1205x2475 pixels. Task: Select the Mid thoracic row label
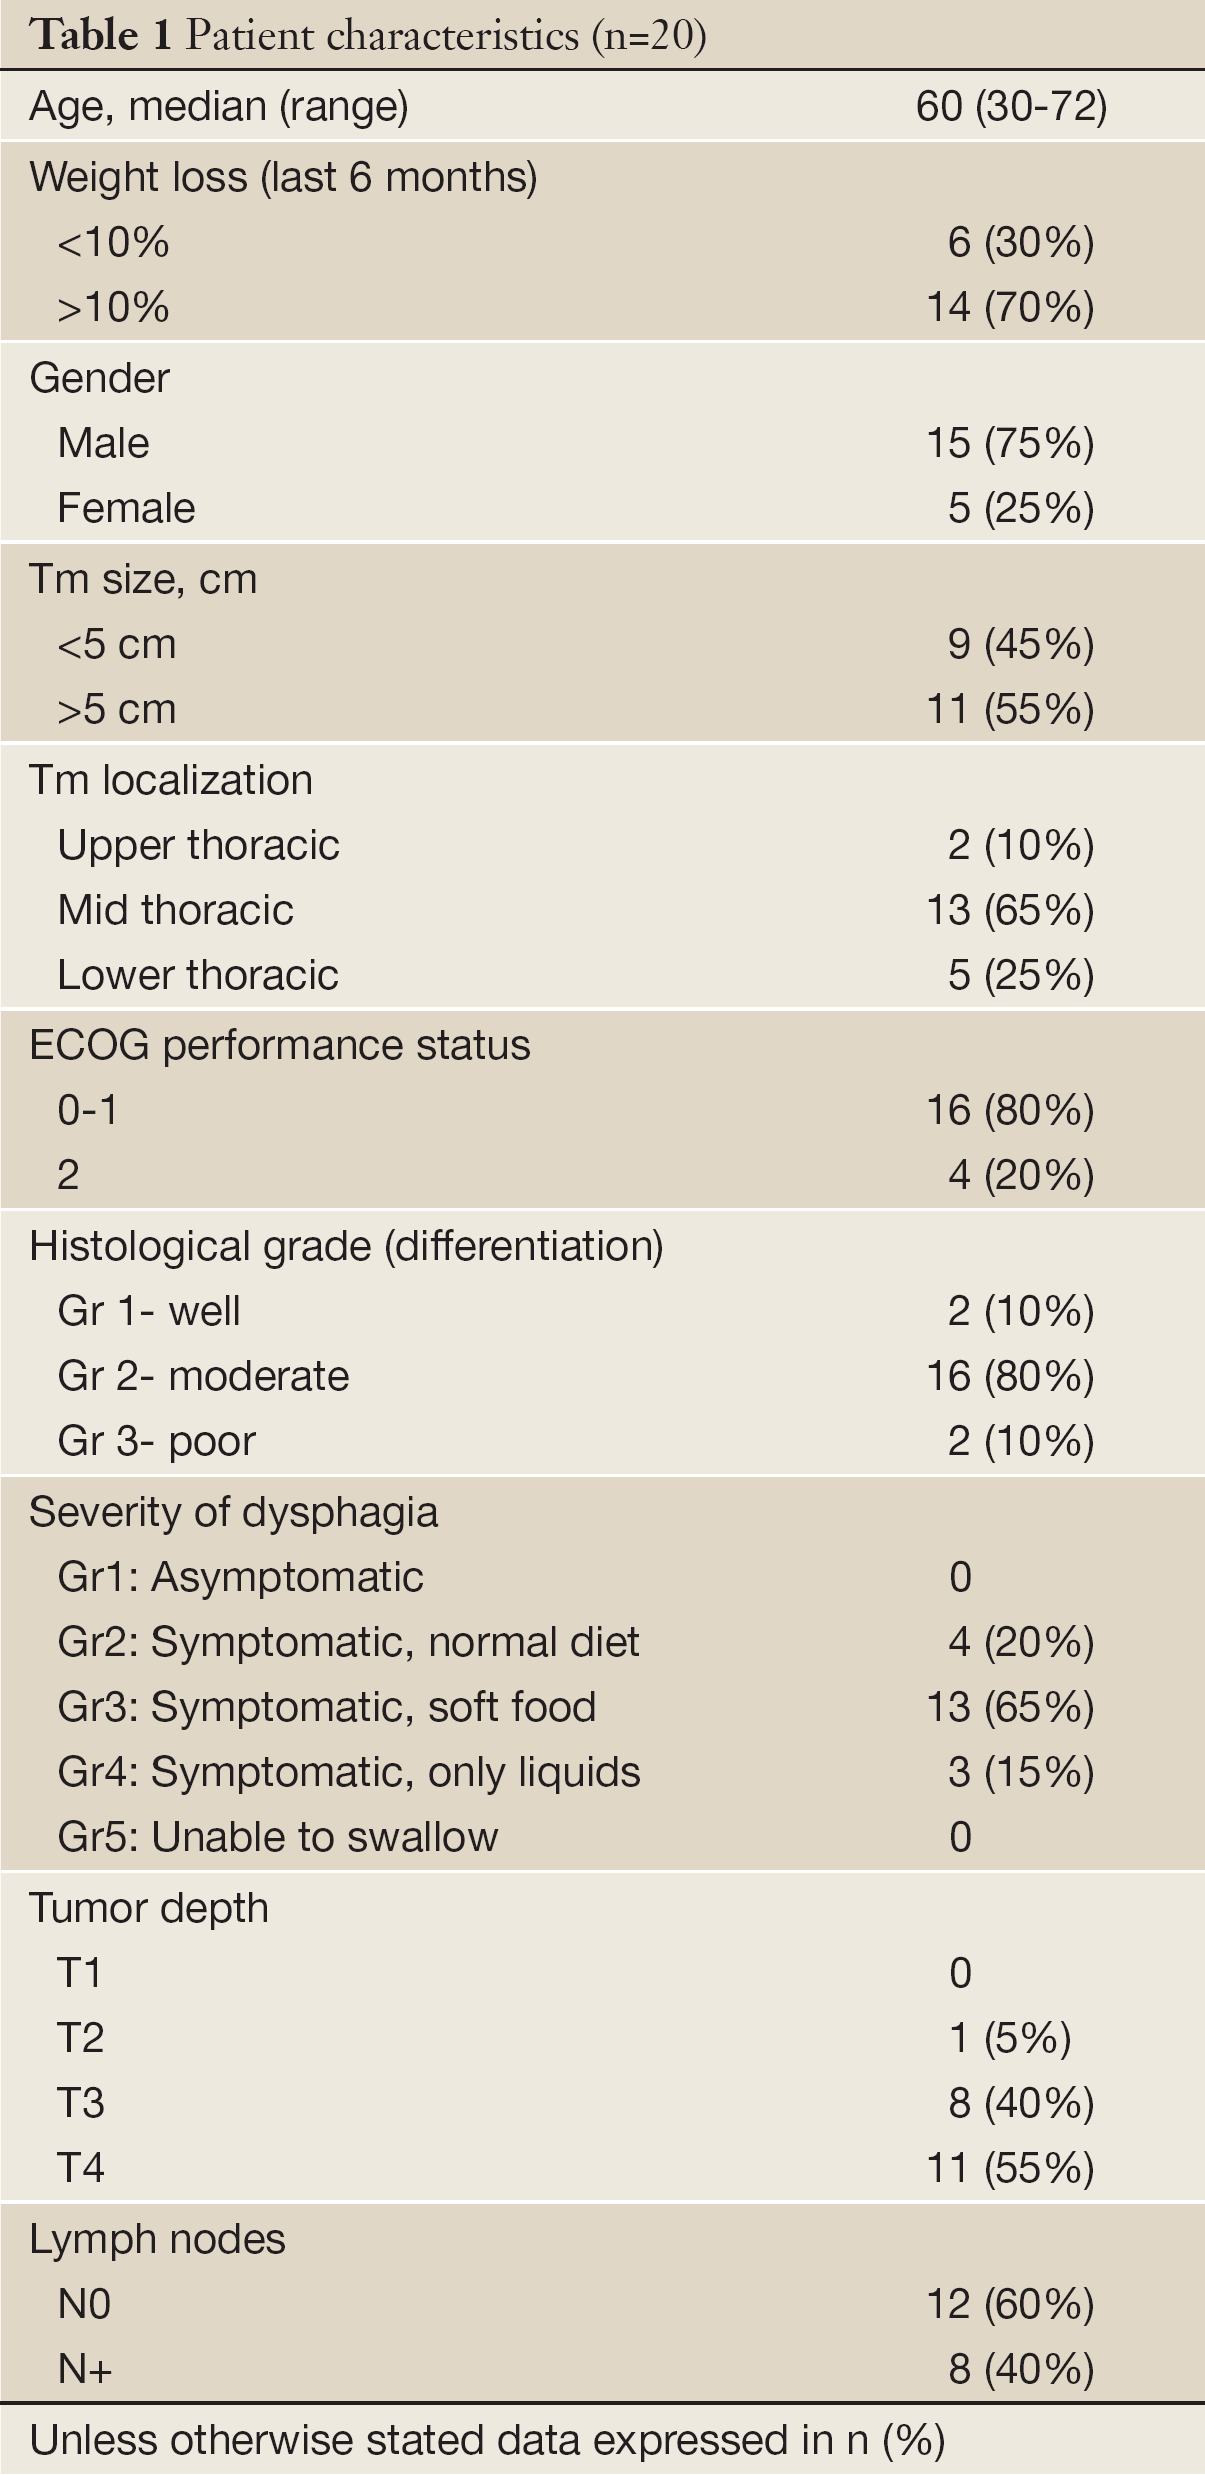[x=176, y=910]
